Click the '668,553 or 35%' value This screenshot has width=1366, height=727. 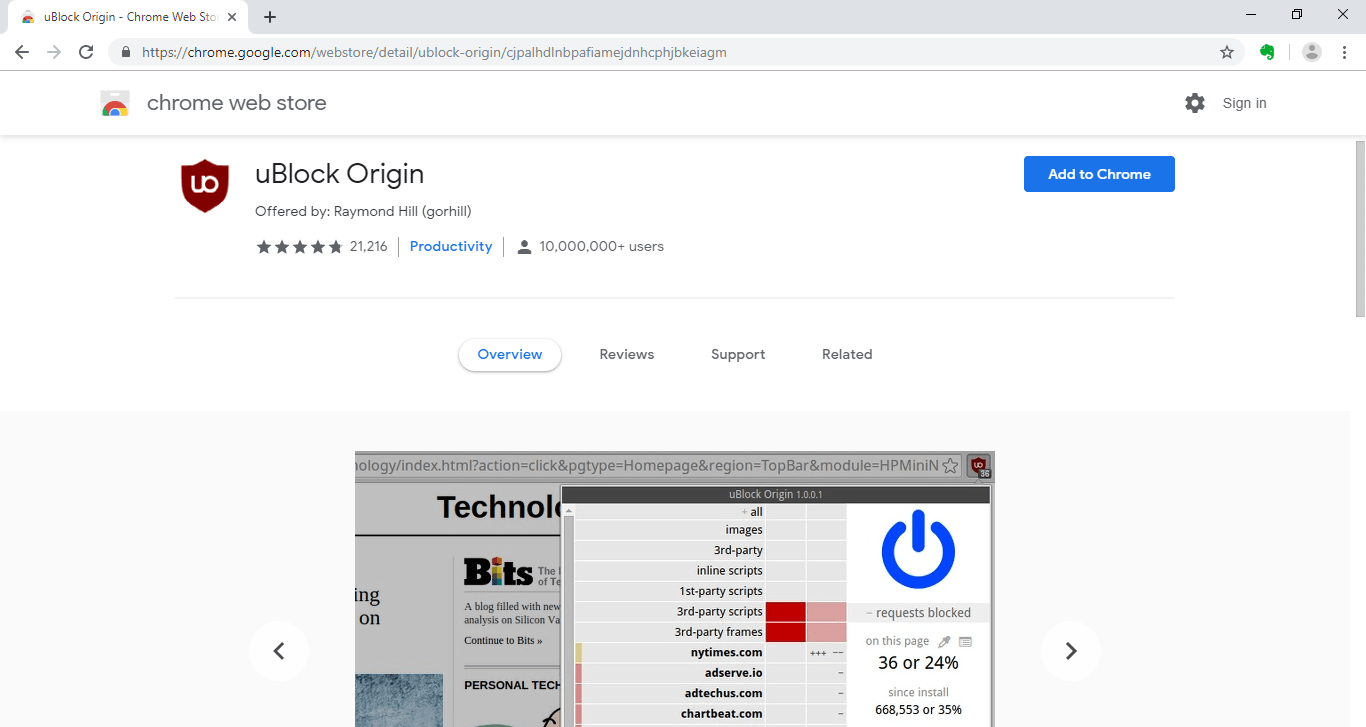click(x=918, y=710)
